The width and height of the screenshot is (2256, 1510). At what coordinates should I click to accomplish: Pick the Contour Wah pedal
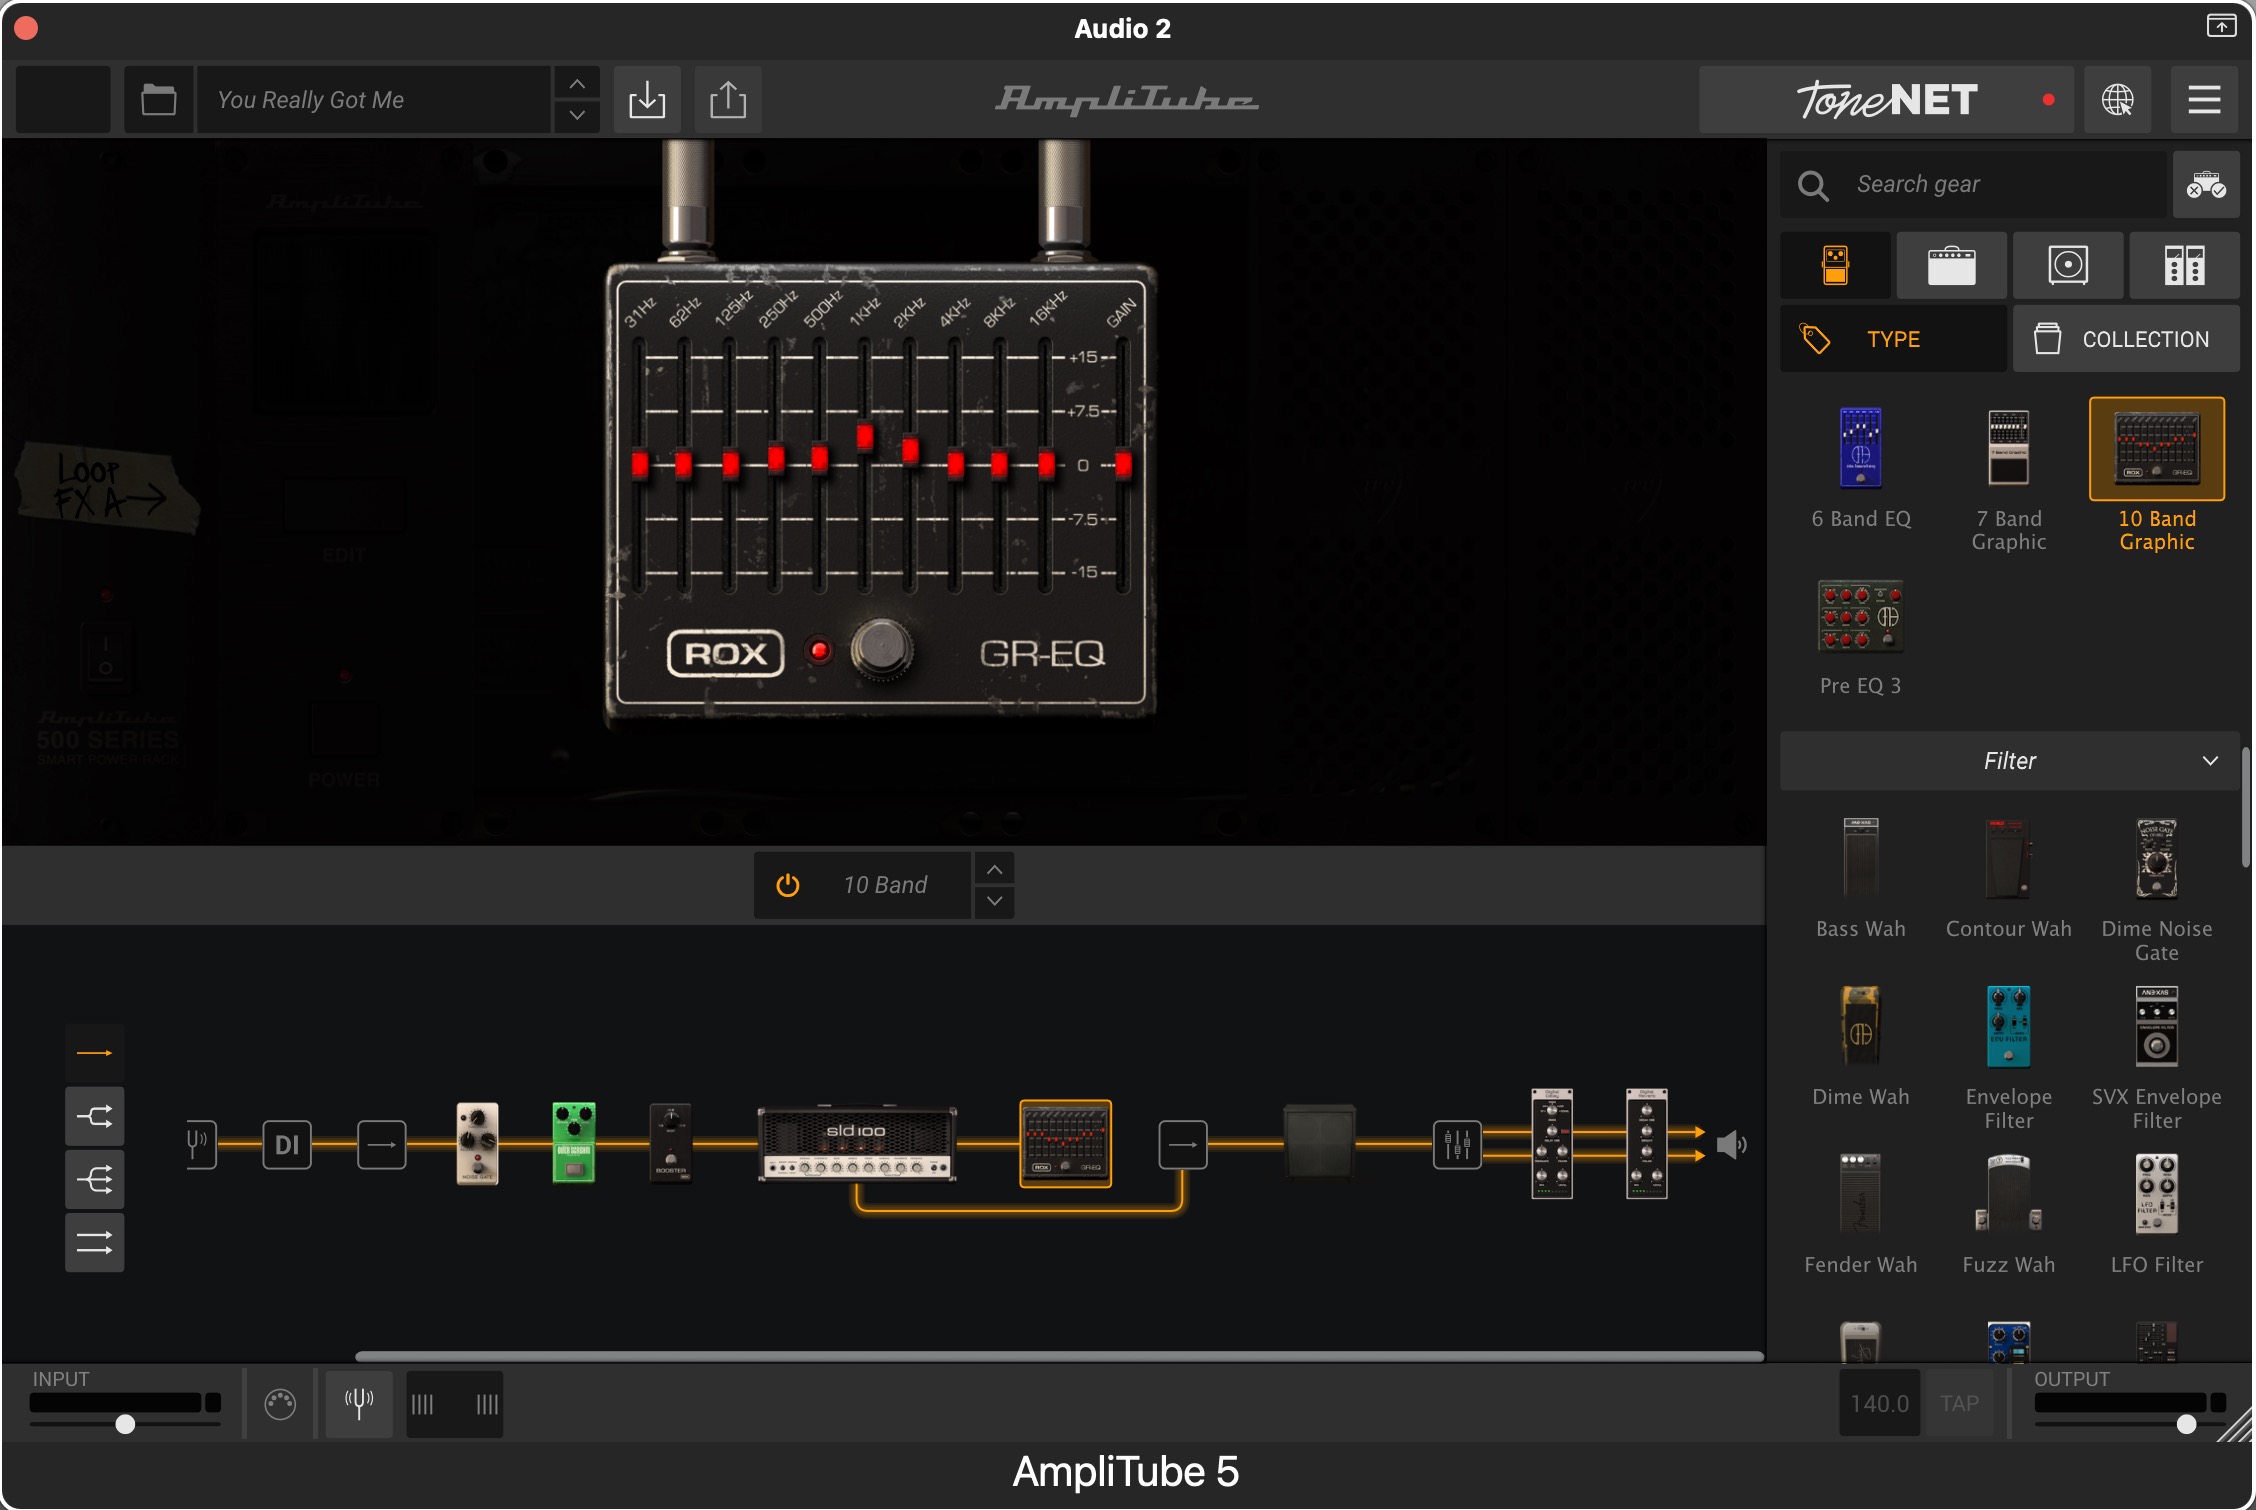2008,878
